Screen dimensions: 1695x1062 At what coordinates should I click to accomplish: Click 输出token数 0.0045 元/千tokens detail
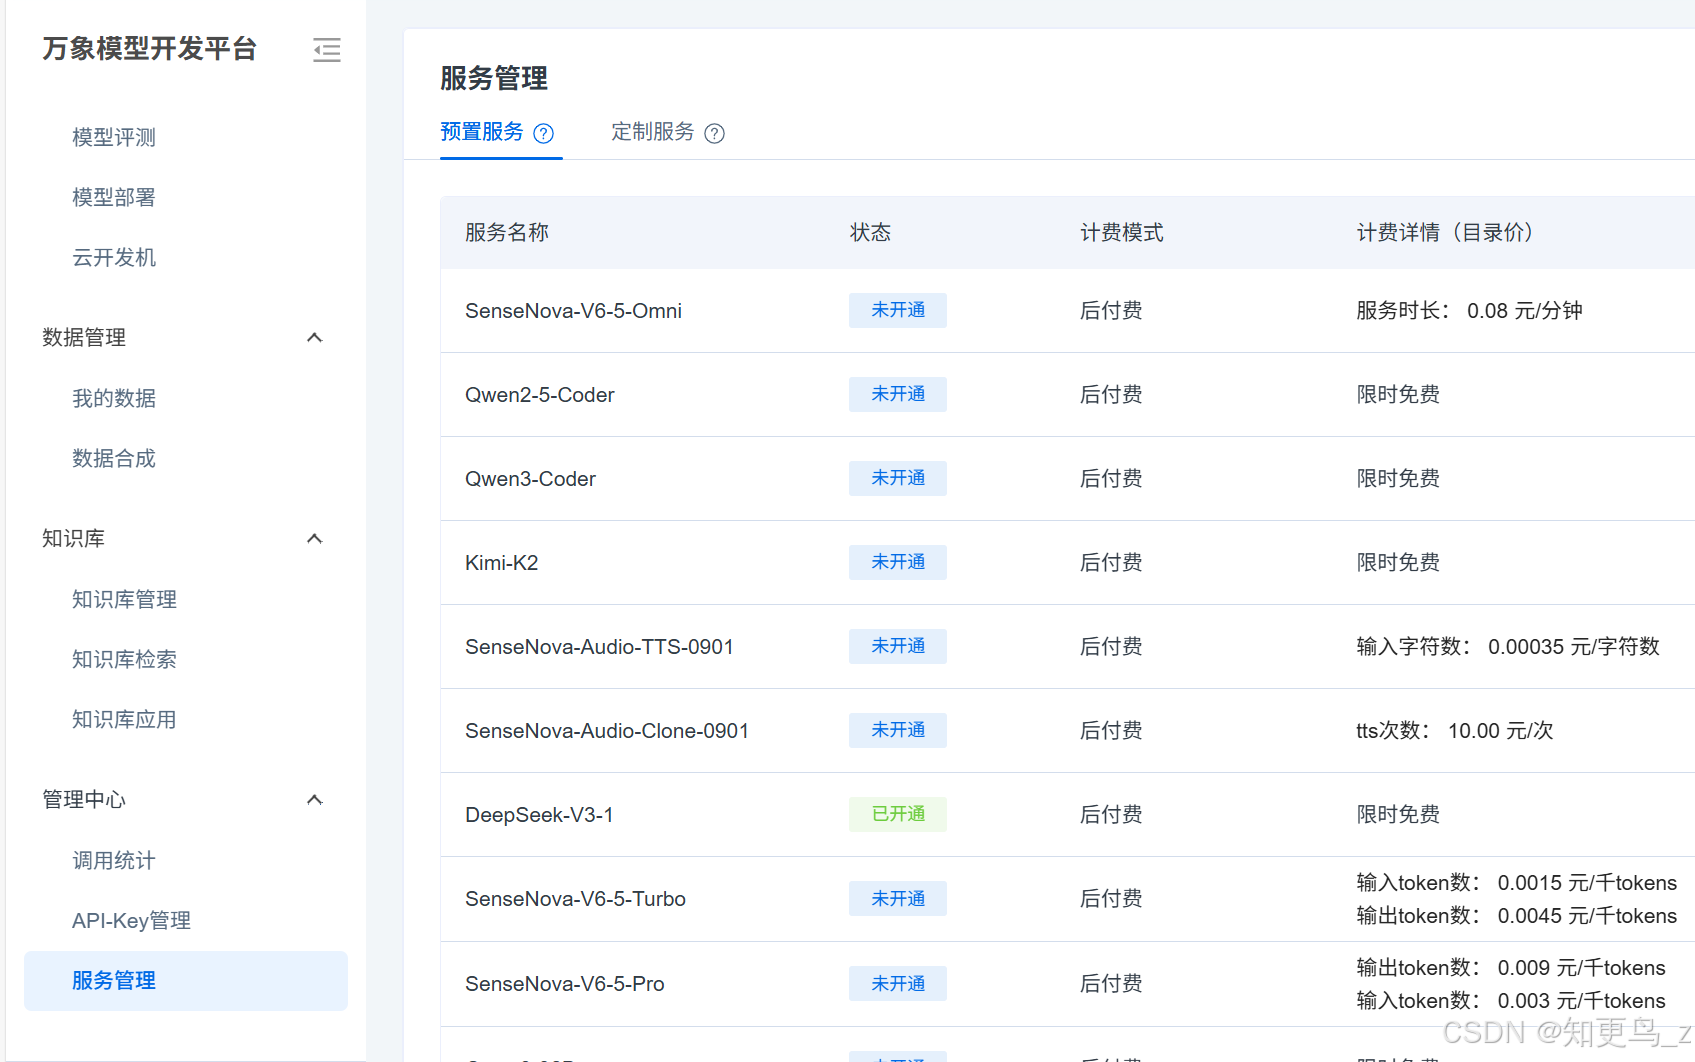pyautogui.click(x=1517, y=916)
